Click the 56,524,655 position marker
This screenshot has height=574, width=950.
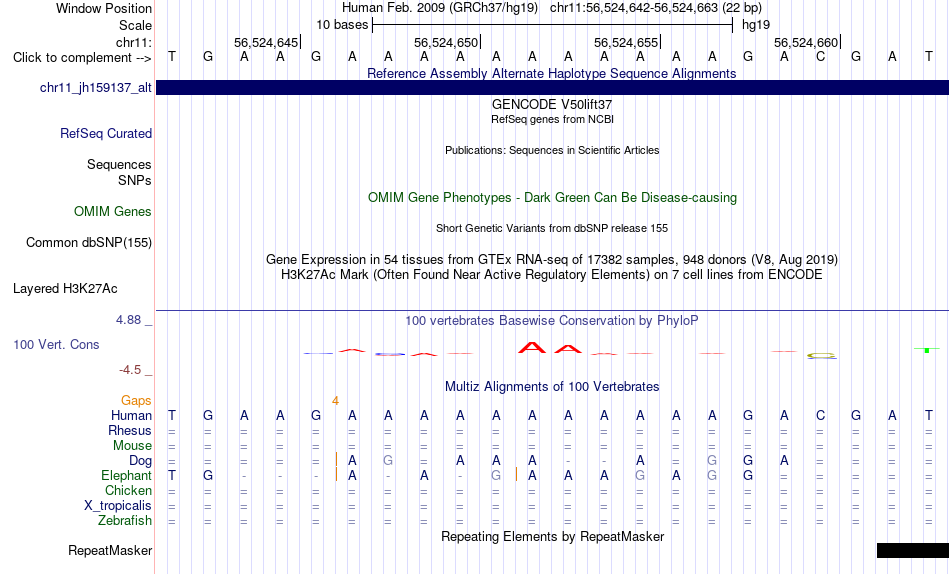tap(626, 42)
